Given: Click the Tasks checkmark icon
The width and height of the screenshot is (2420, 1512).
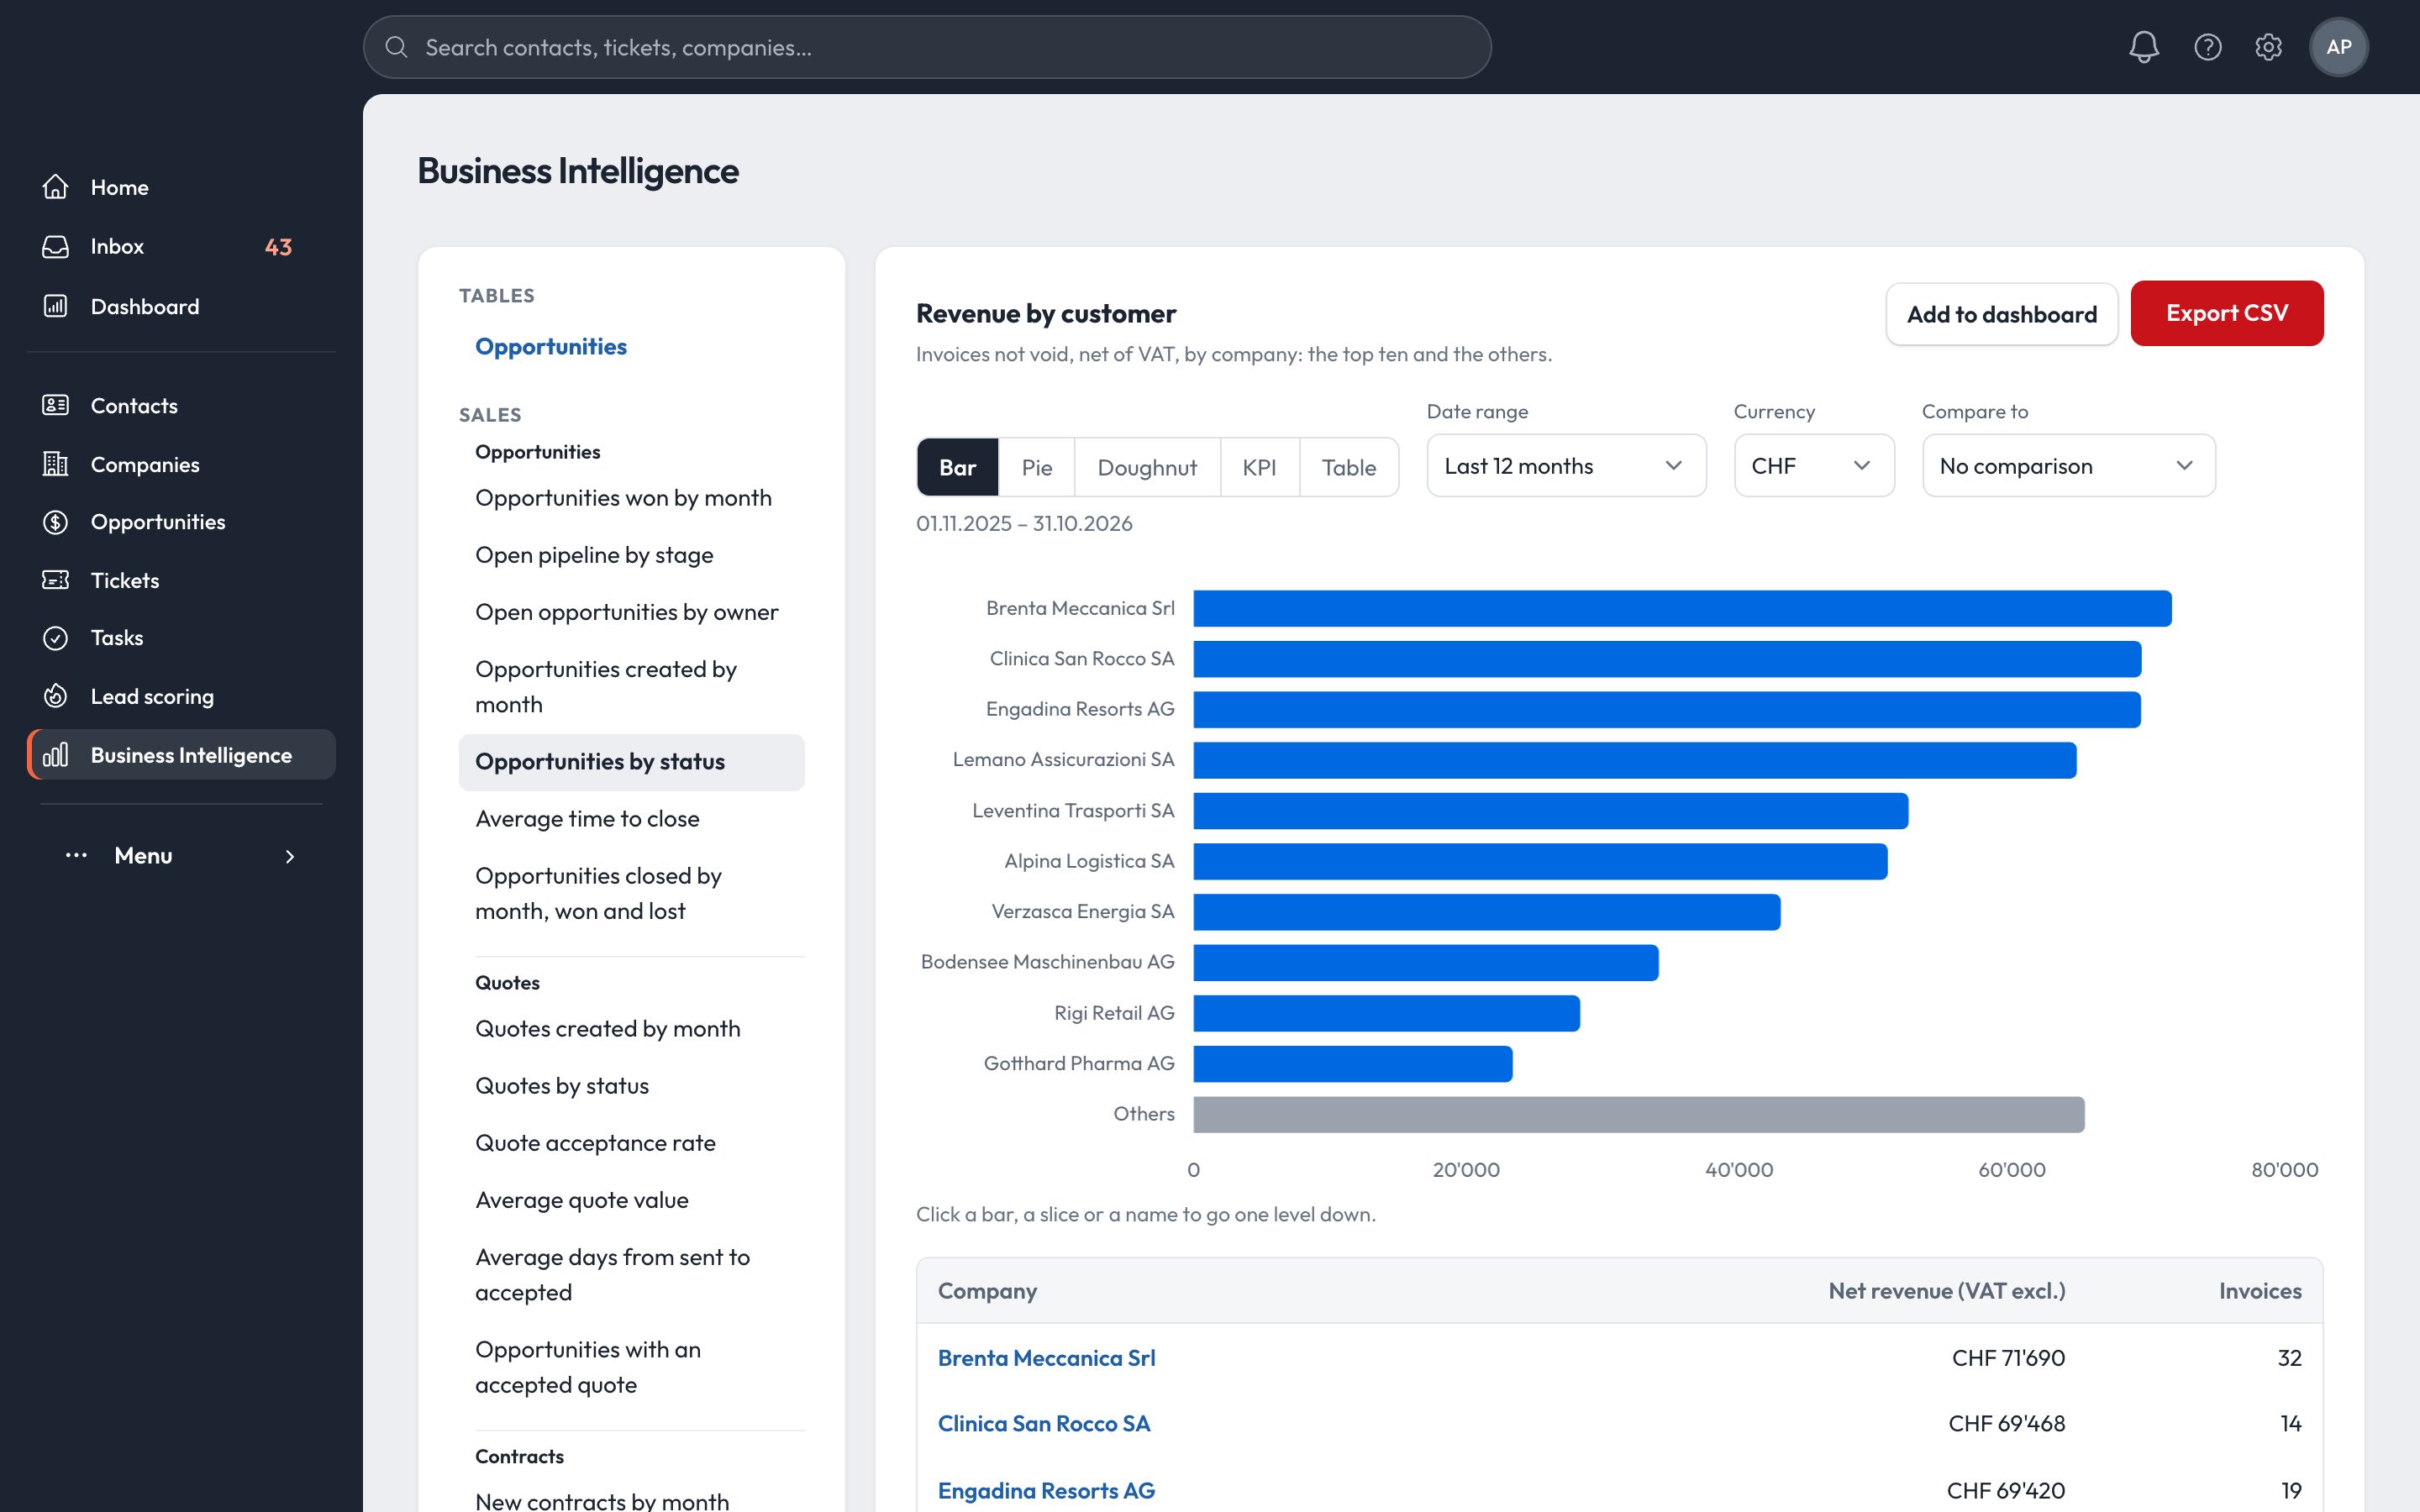Looking at the screenshot, I should 56,638.
